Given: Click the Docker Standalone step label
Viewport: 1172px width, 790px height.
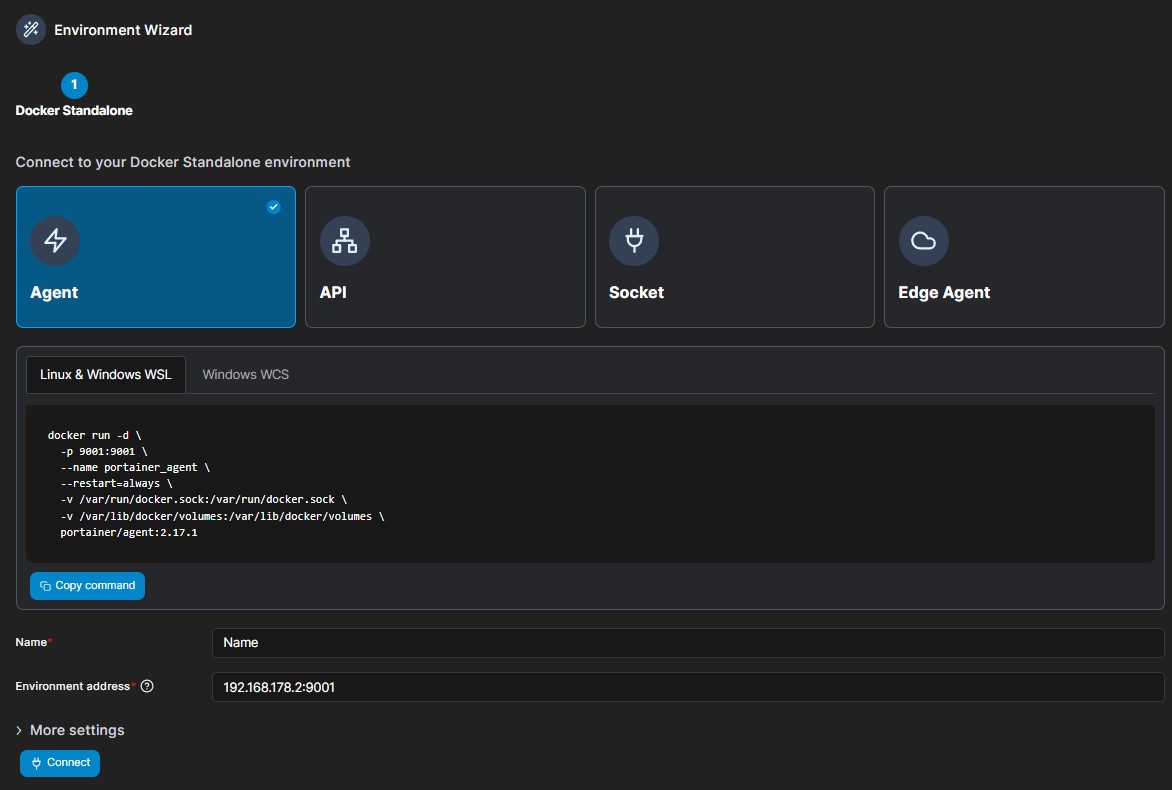Looking at the screenshot, I should [x=74, y=111].
